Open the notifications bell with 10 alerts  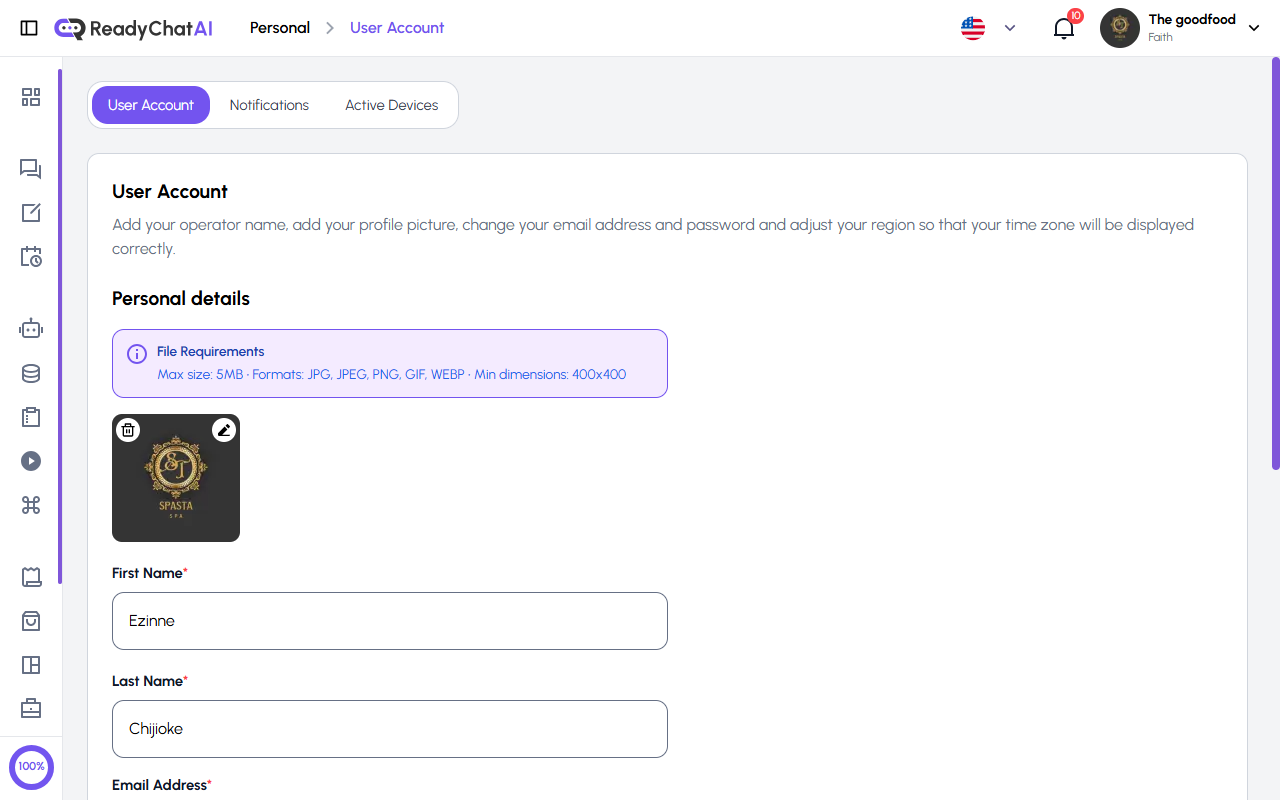point(1063,28)
